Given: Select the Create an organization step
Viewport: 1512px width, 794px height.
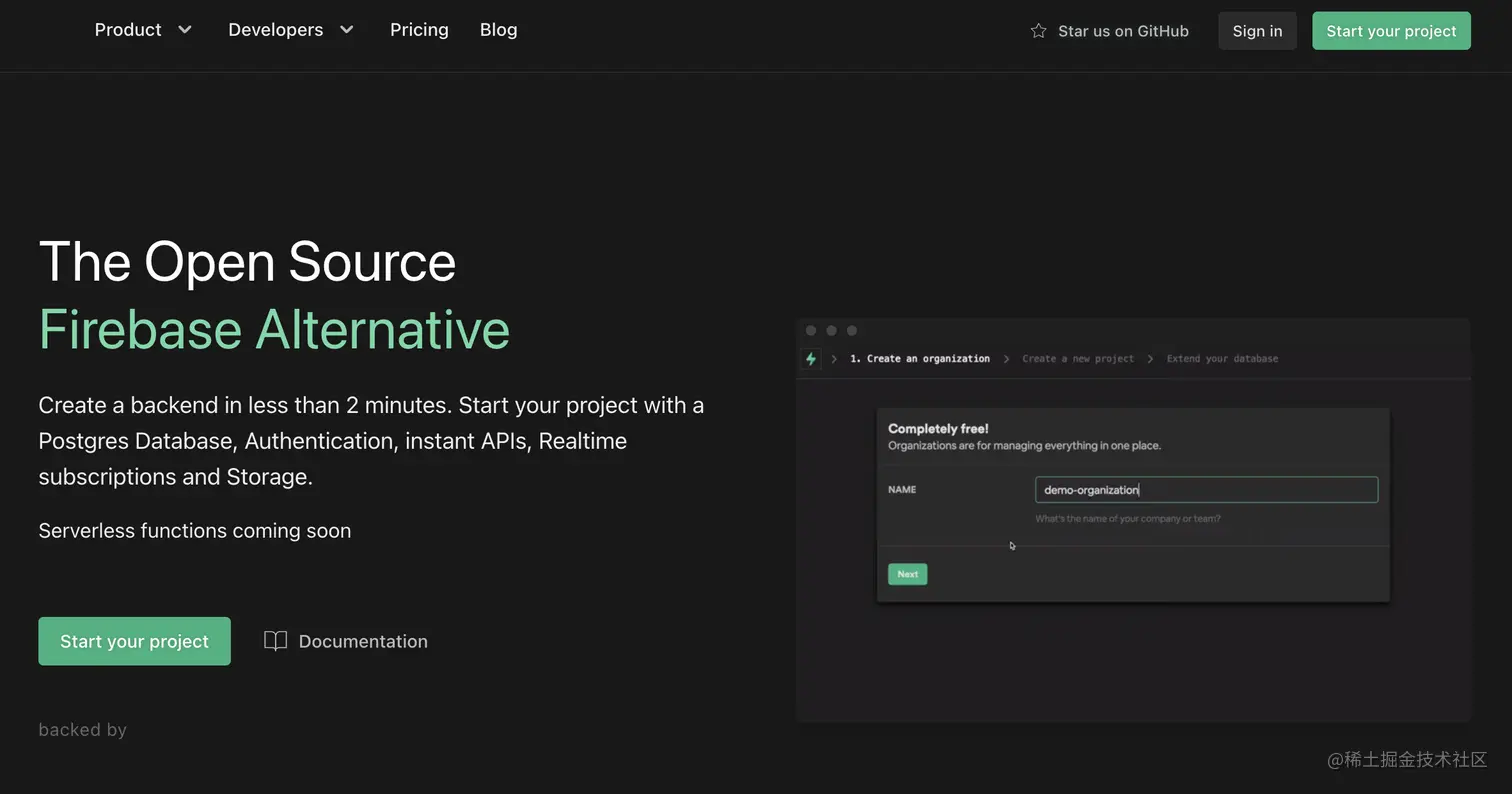Looking at the screenshot, I should pos(920,358).
